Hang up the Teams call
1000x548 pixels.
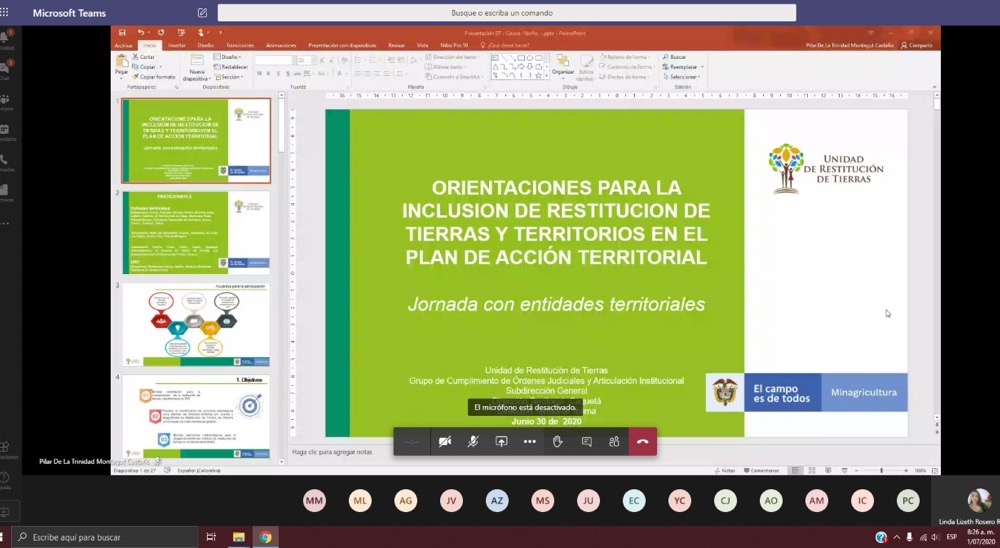[x=642, y=441]
